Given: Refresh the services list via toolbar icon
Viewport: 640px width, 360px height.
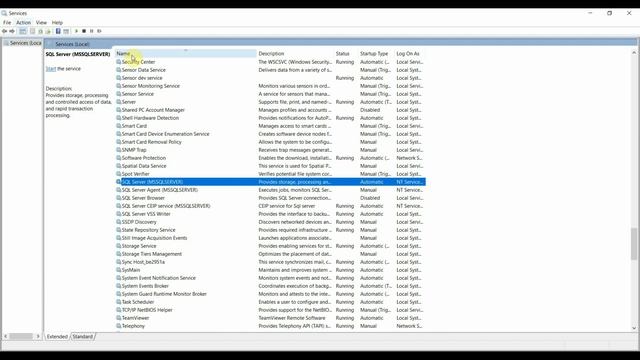Looking at the screenshot, I should click(40, 31).
